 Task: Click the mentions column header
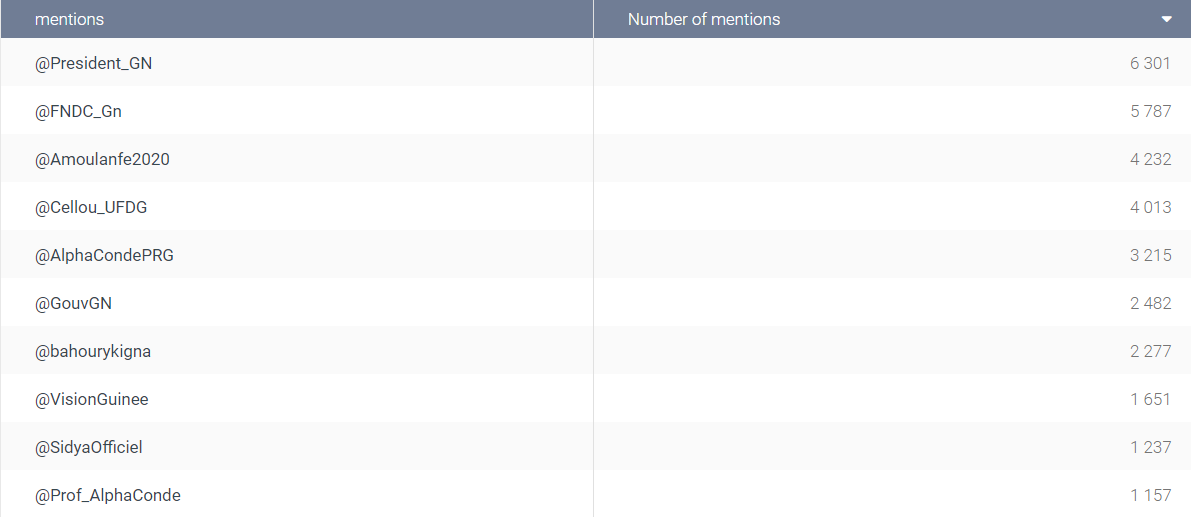tap(69, 19)
